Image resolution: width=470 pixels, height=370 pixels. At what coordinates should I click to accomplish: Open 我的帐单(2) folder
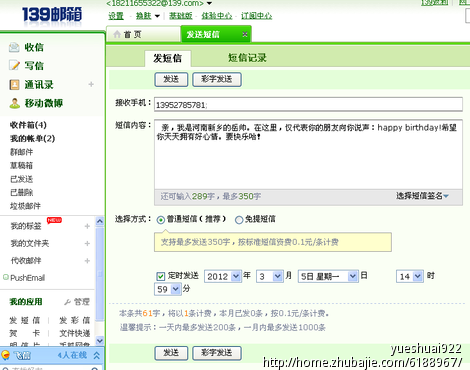[32, 139]
